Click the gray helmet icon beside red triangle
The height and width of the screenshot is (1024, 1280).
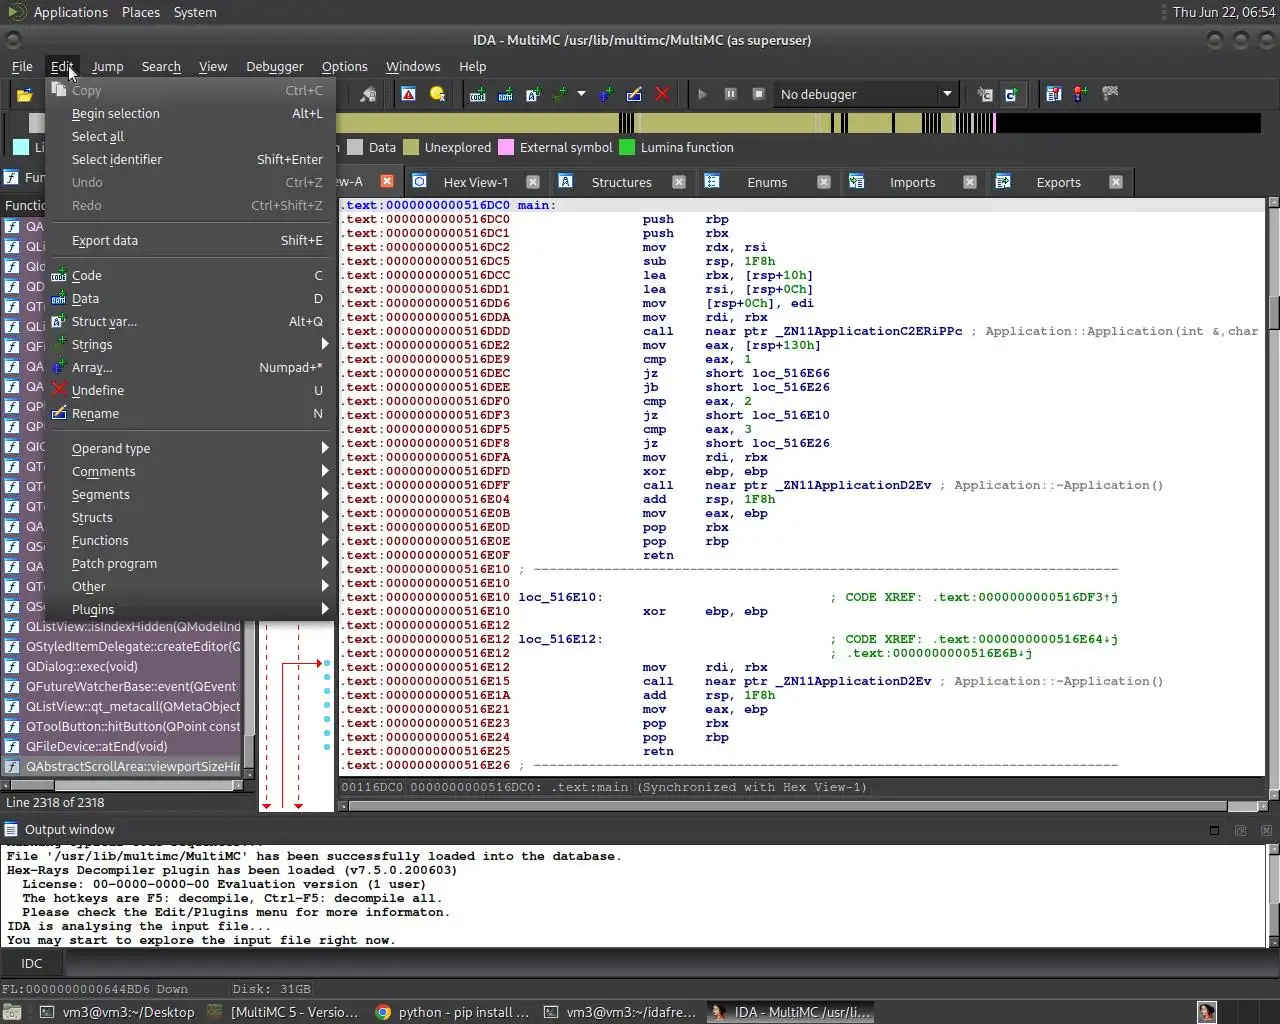369,94
